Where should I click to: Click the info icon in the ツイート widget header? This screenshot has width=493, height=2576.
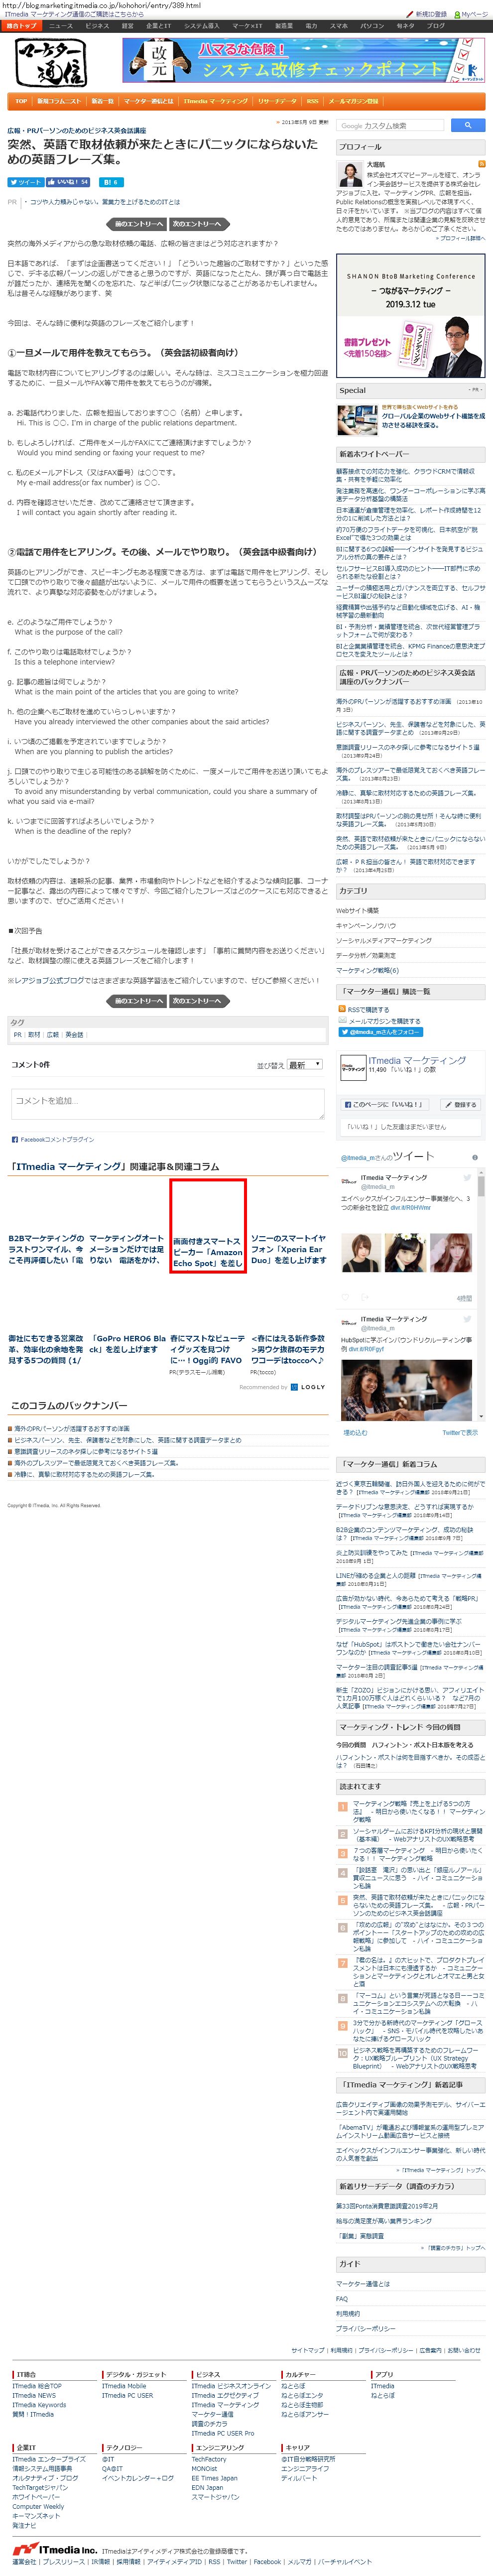click(474, 1158)
